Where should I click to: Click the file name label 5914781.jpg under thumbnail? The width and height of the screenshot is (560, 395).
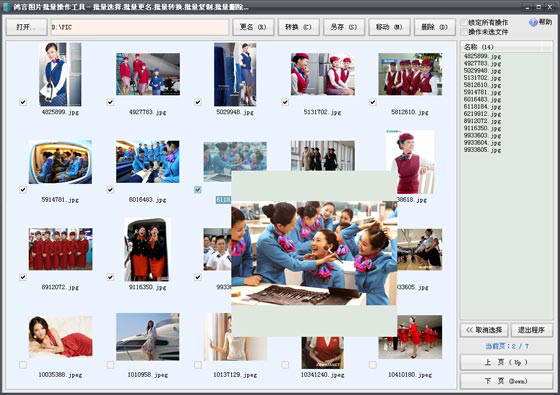pyautogui.click(x=60, y=200)
